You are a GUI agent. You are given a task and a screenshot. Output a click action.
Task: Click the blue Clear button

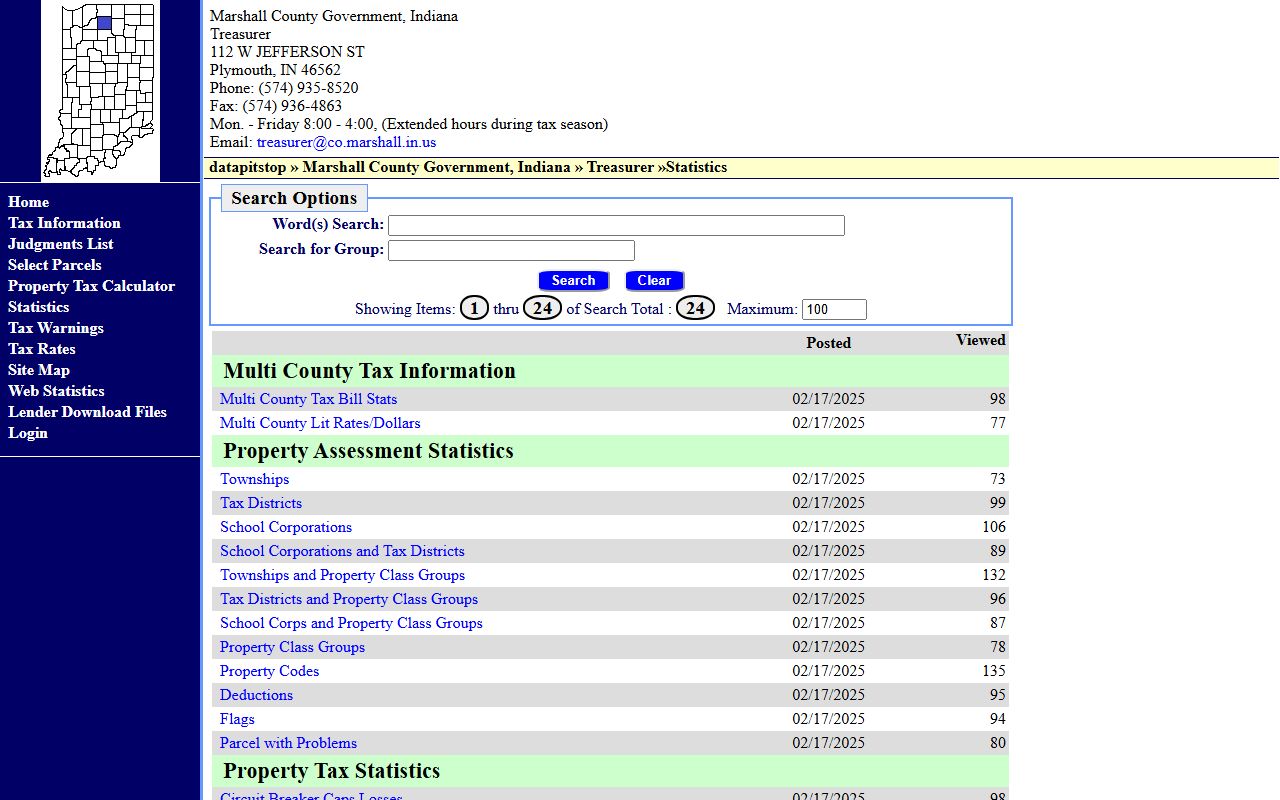[655, 281]
